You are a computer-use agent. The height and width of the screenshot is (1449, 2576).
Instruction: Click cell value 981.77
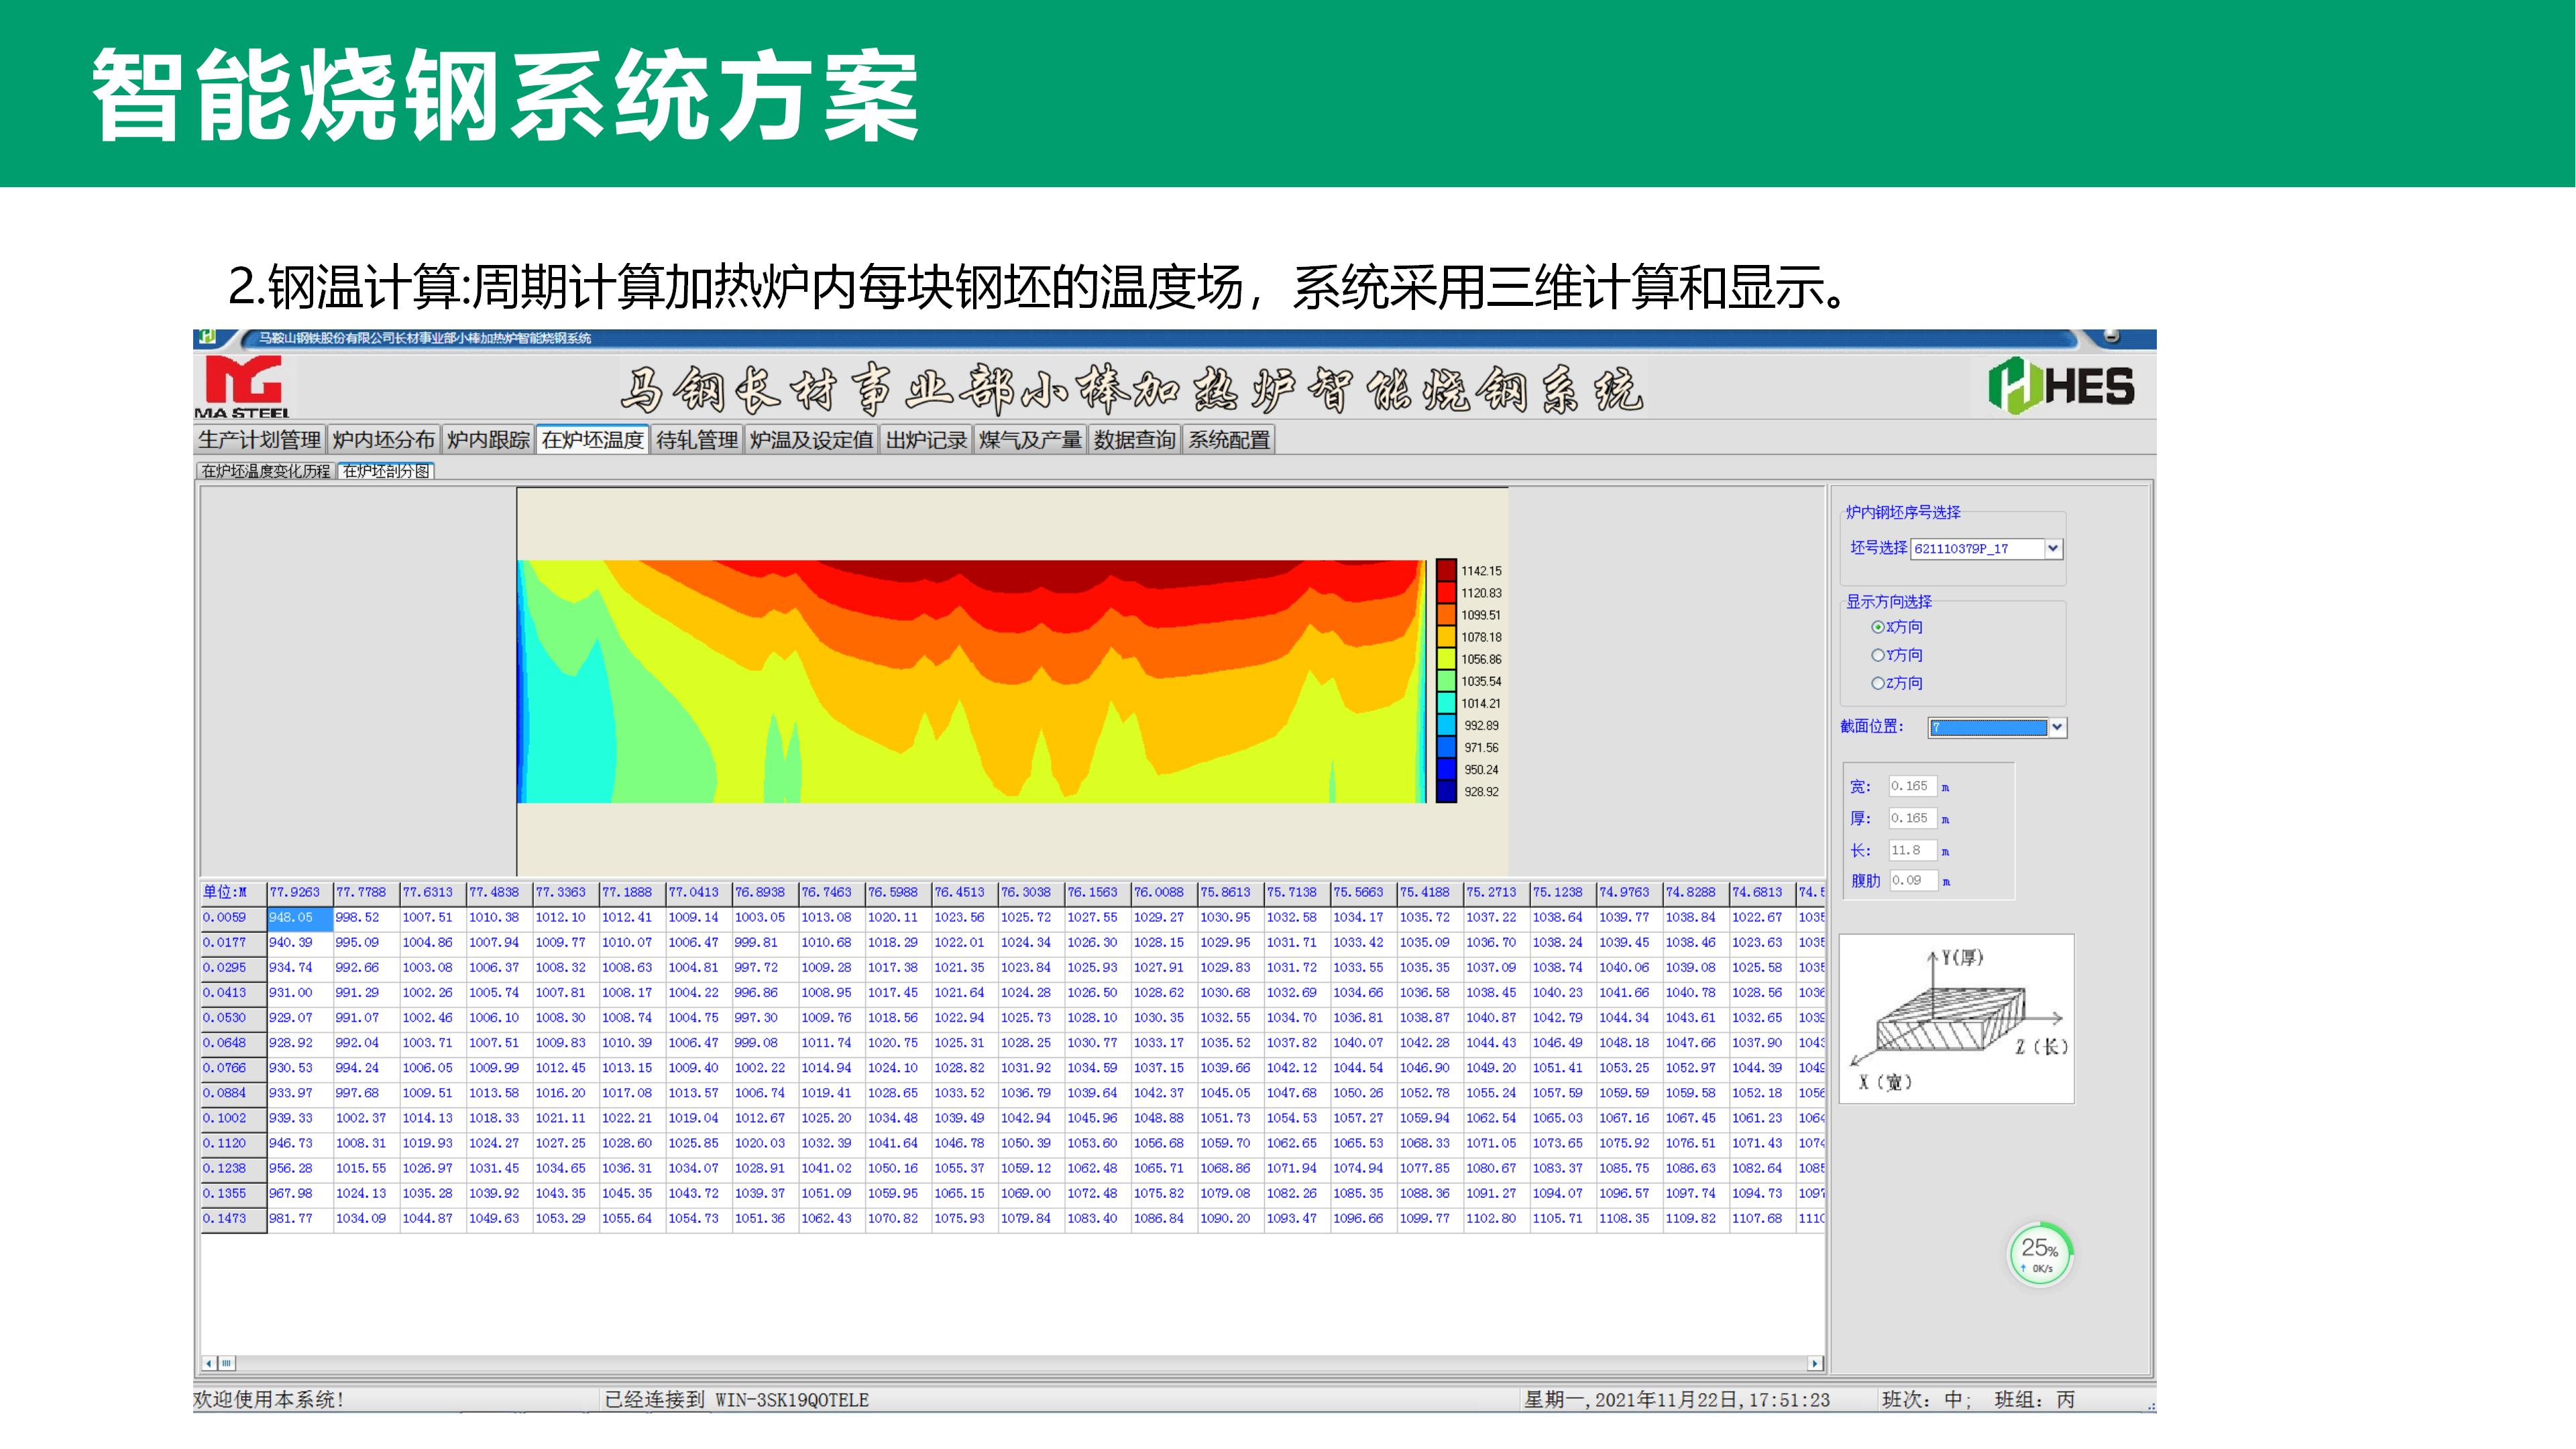tap(299, 1218)
